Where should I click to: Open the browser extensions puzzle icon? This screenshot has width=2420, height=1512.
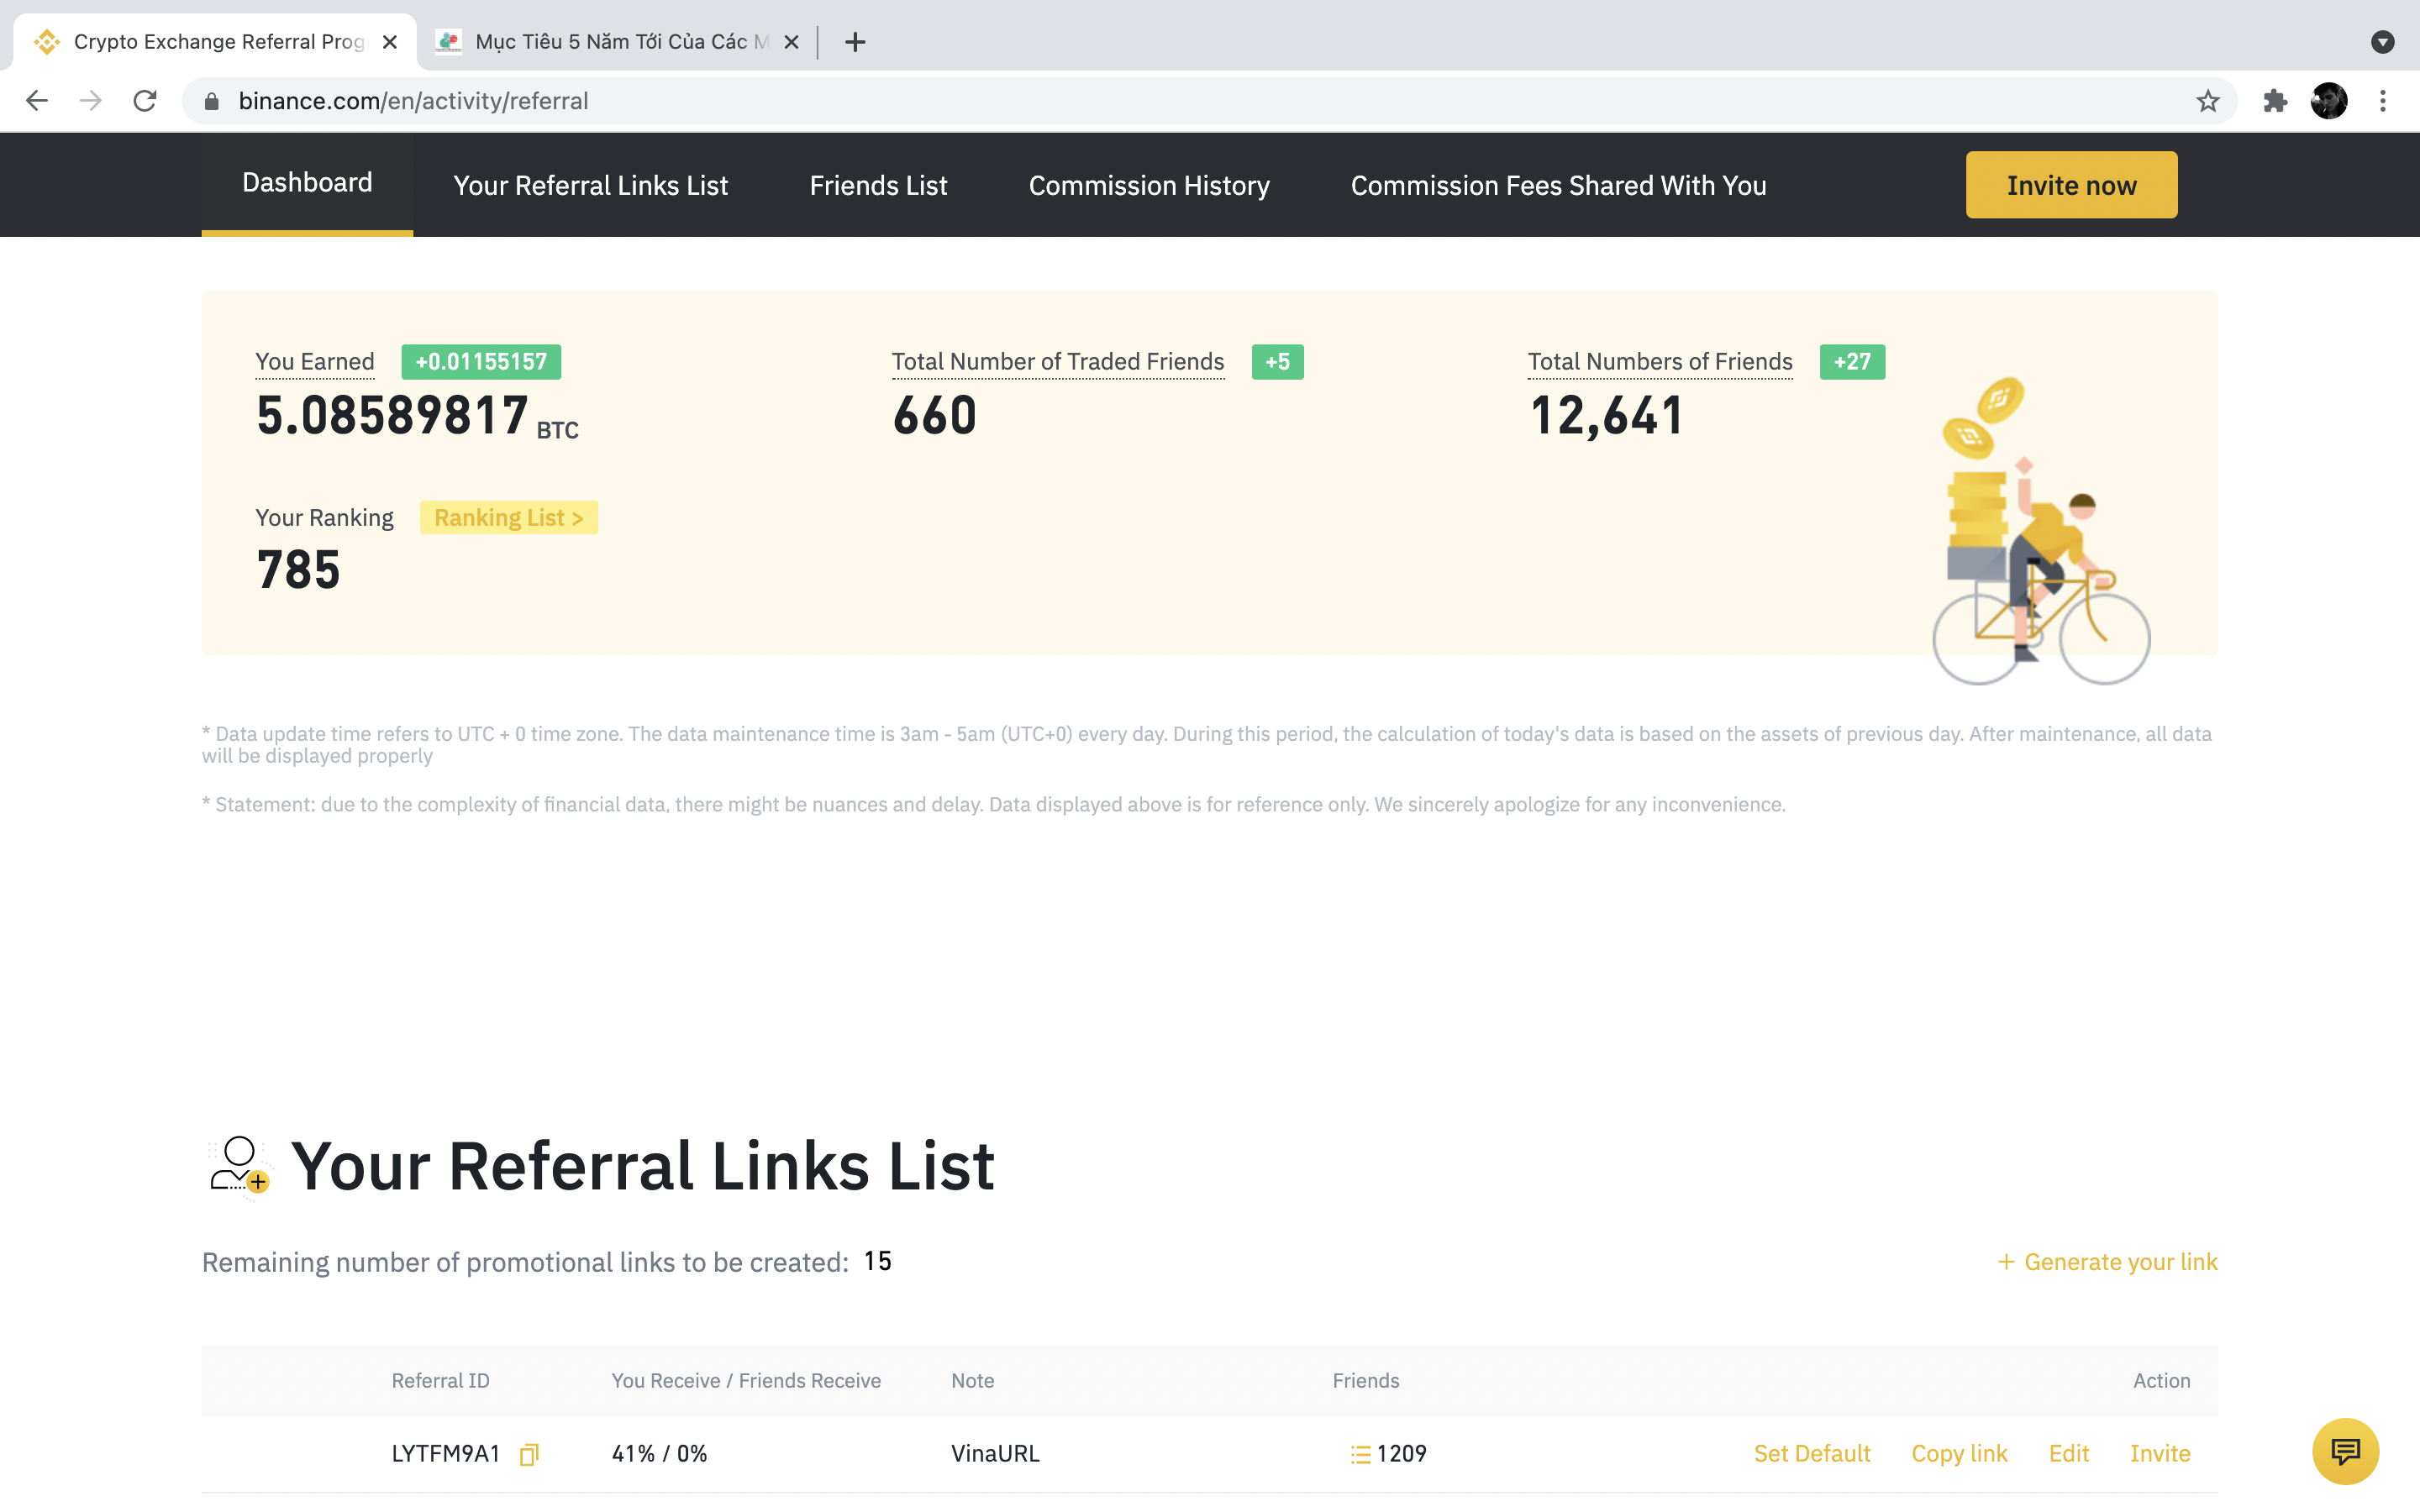click(2275, 101)
